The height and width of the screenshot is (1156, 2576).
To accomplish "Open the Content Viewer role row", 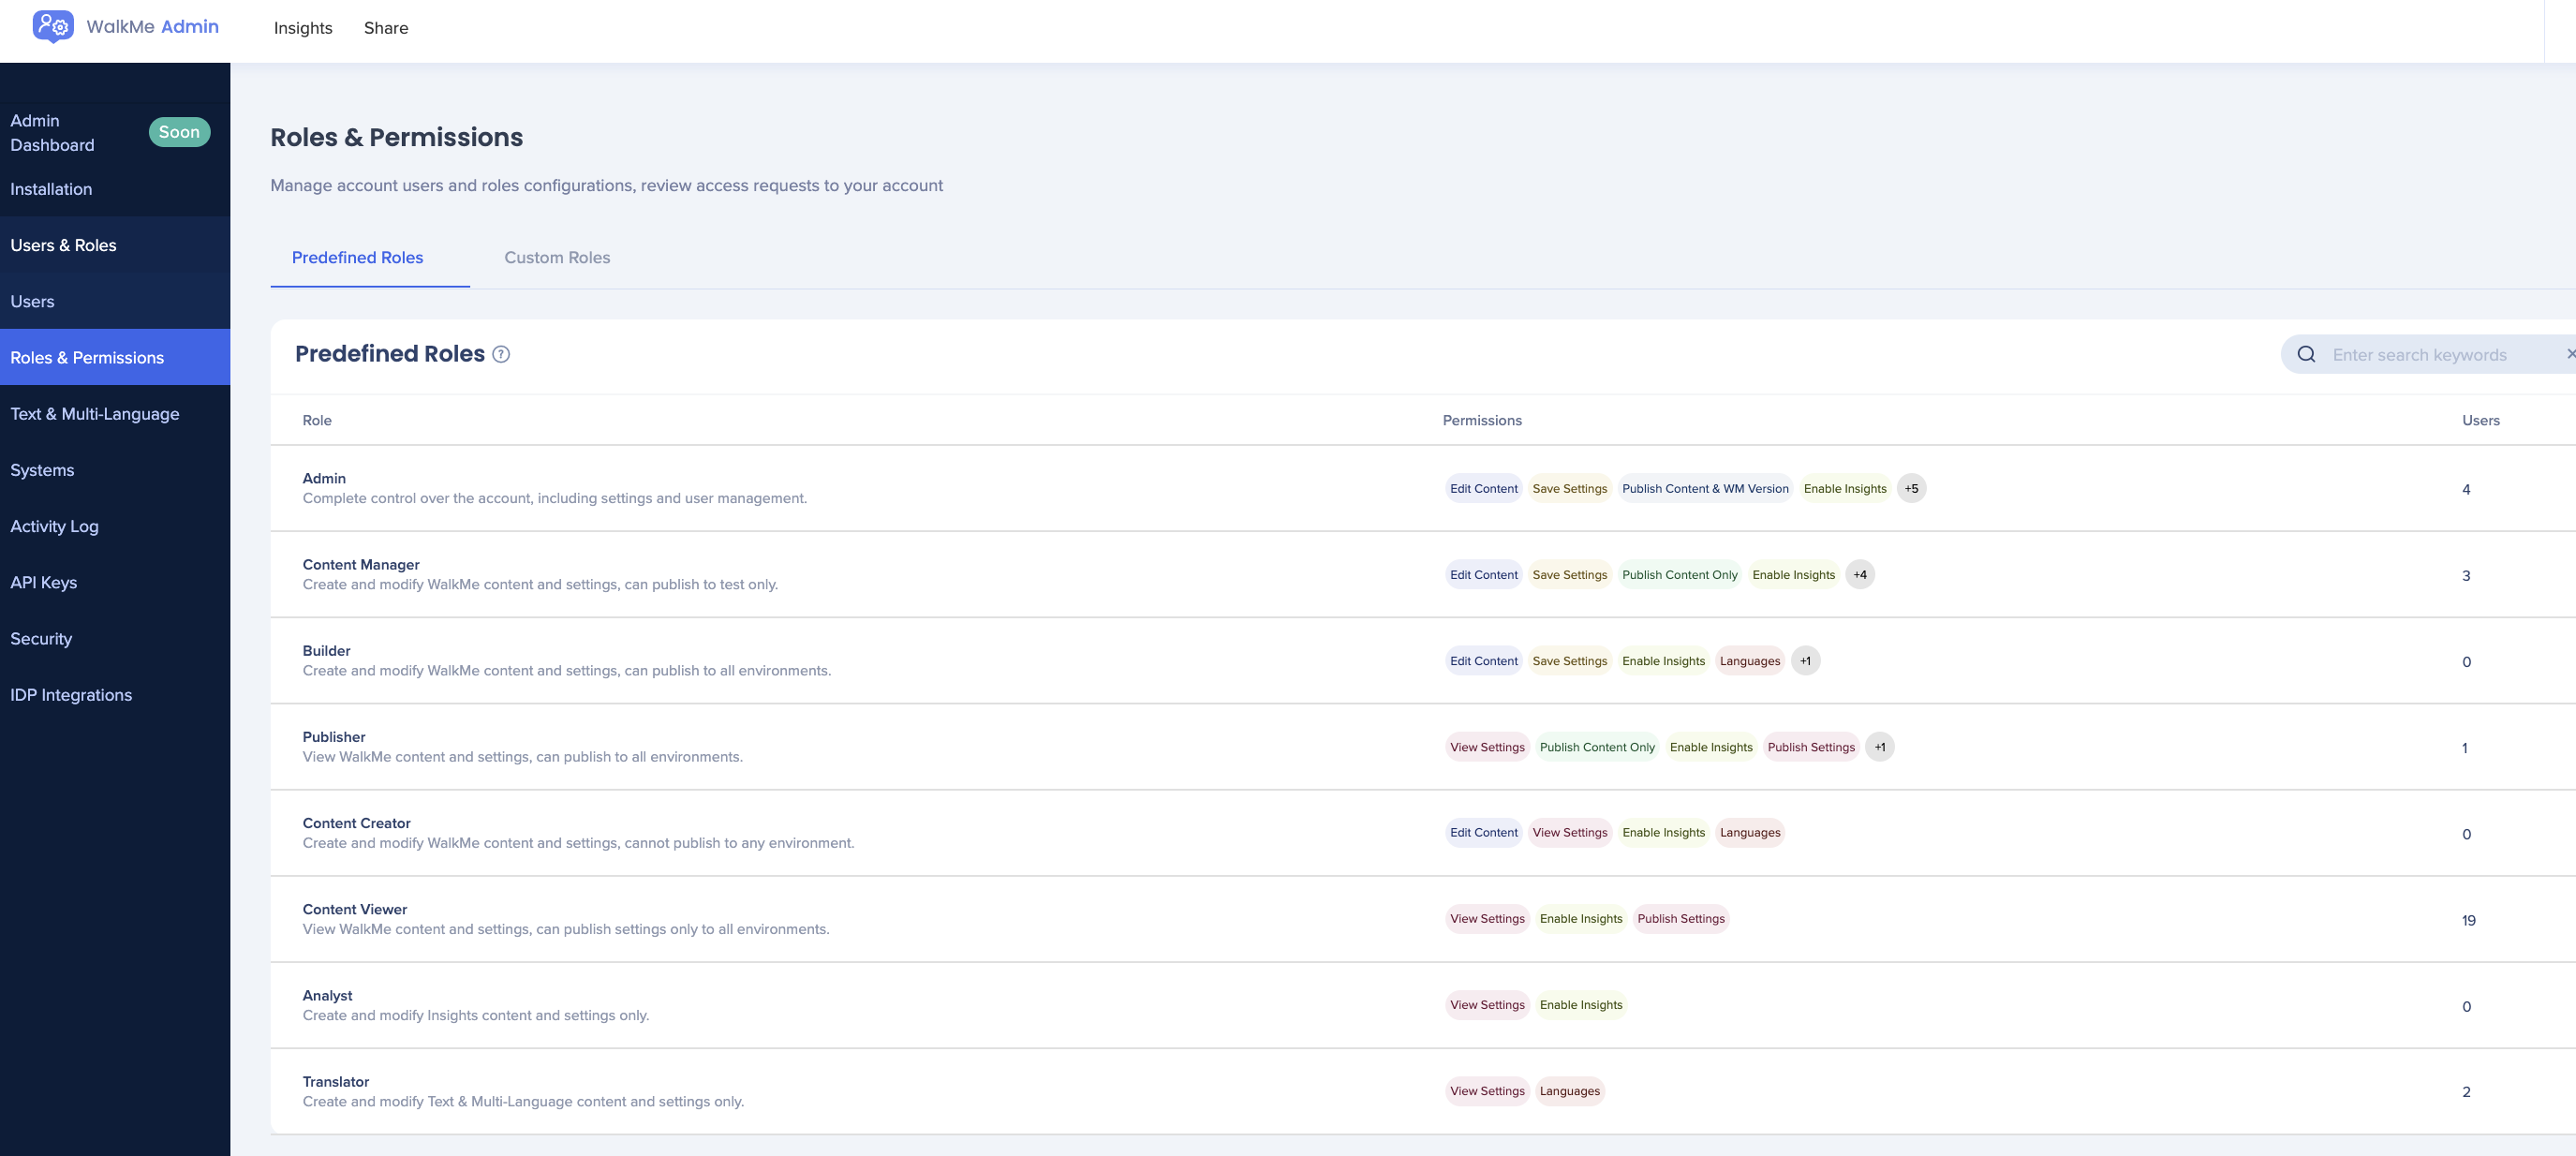I will (x=355, y=910).
